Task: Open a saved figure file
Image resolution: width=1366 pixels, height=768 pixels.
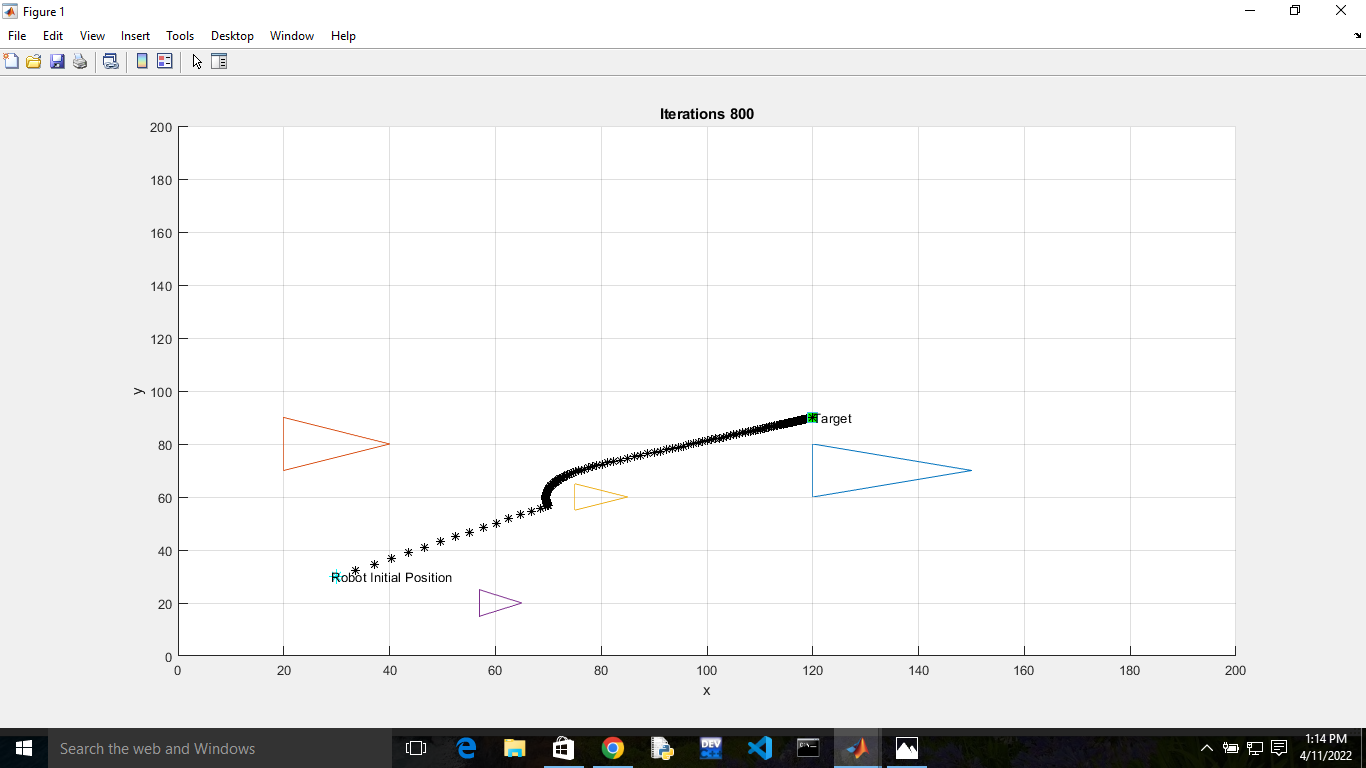Action: [x=33, y=61]
